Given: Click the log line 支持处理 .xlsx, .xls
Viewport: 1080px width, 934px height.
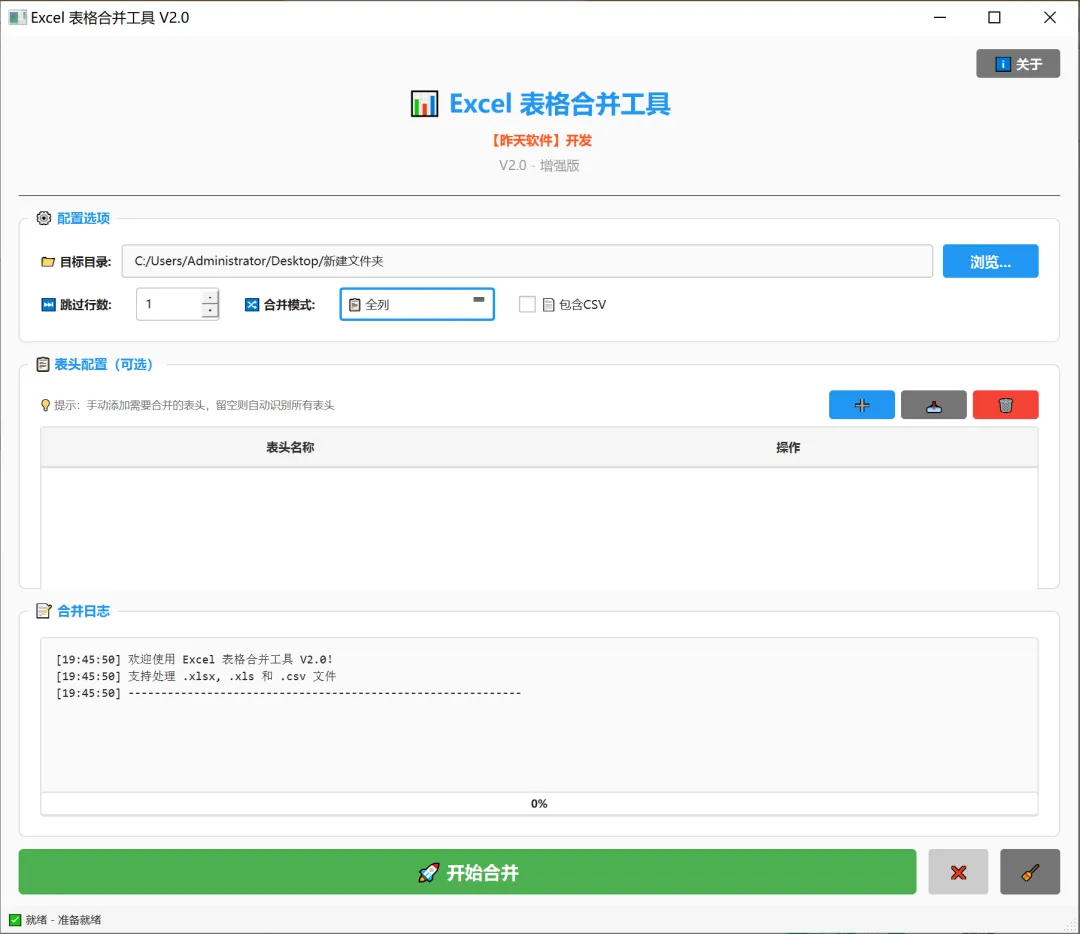Looking at the screenshot, I should click(x=196, y=676).
